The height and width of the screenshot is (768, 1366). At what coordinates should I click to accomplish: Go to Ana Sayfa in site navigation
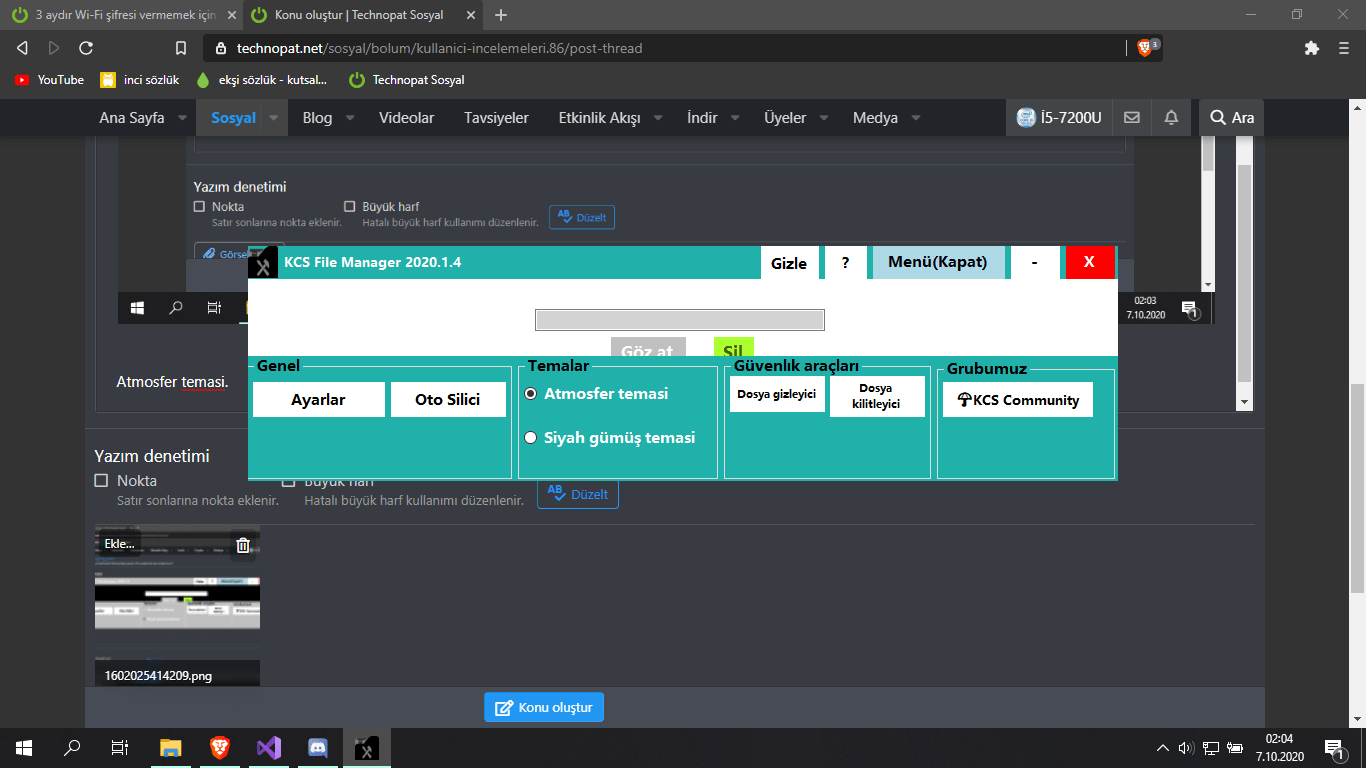132,118
